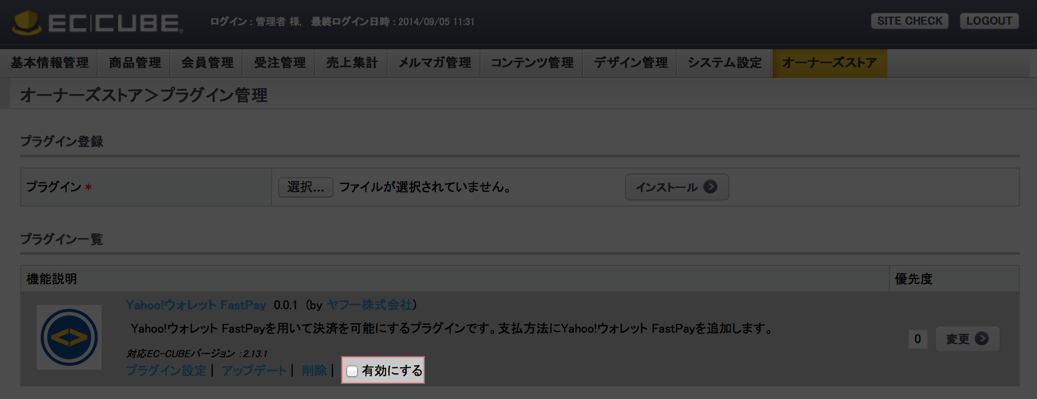
Task: Open the Yahoo!ウォレット FastPay link
Action: pos(196,306)
